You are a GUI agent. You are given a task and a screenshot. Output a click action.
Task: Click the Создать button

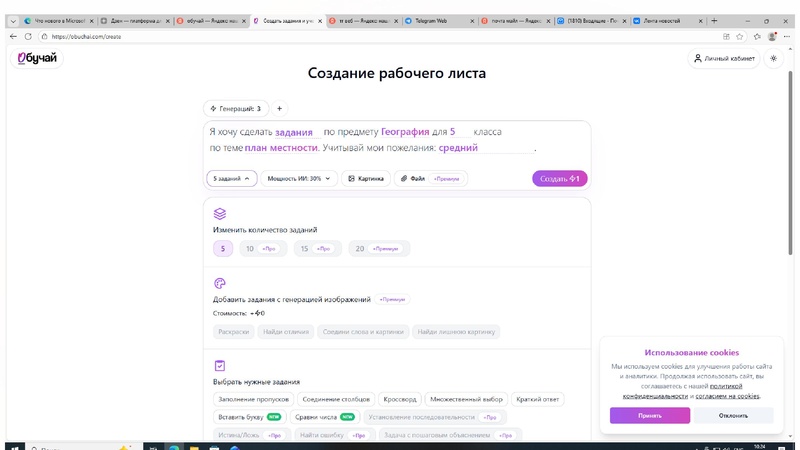[x=560, y=179]
